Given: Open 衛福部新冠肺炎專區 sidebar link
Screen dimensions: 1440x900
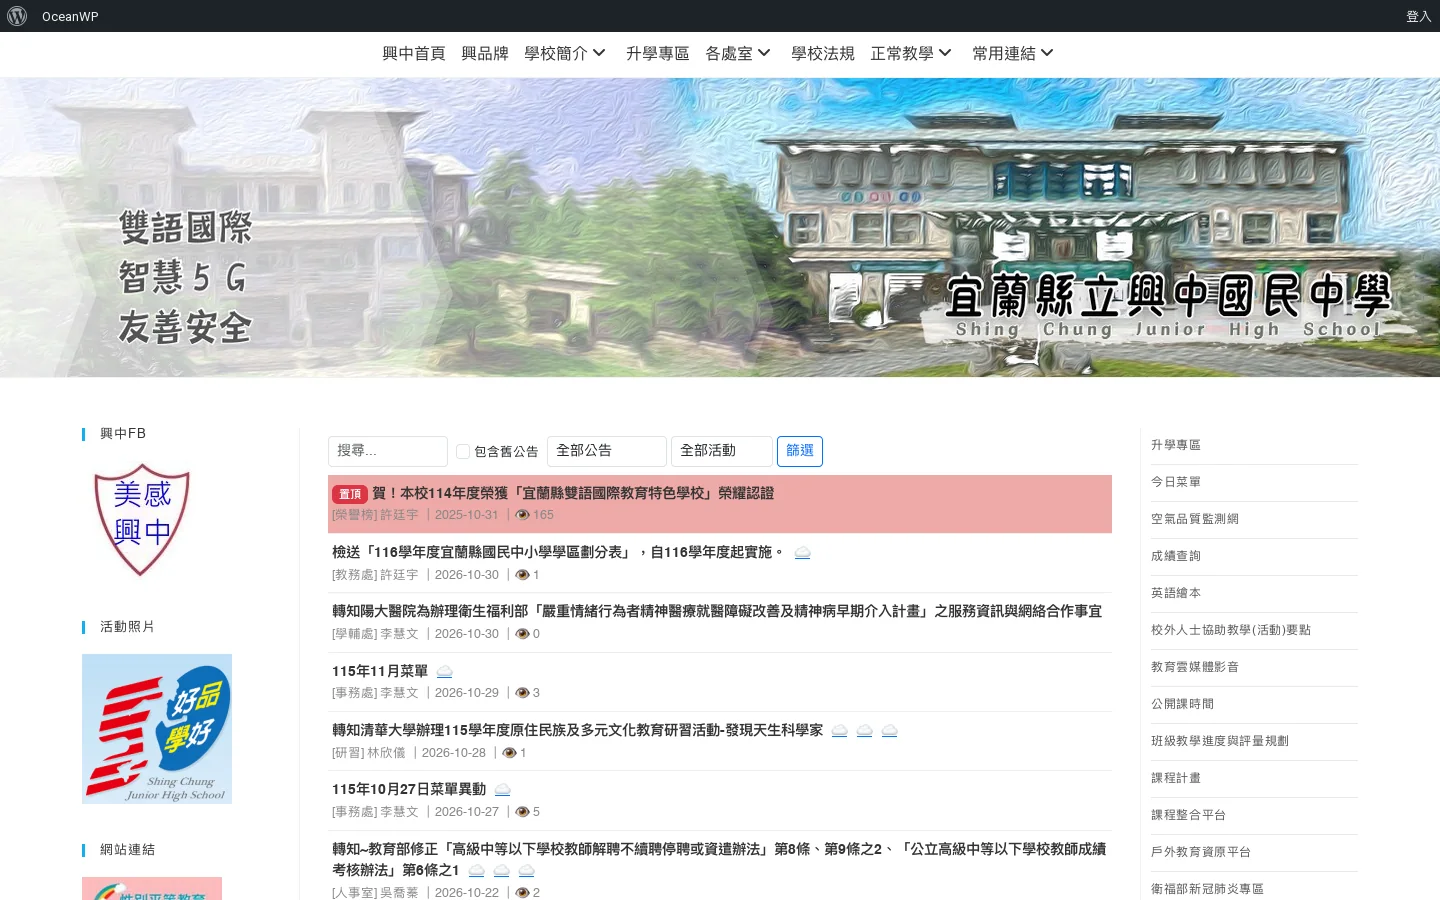Looking at the screenshot, I should tap(1207, 889).
